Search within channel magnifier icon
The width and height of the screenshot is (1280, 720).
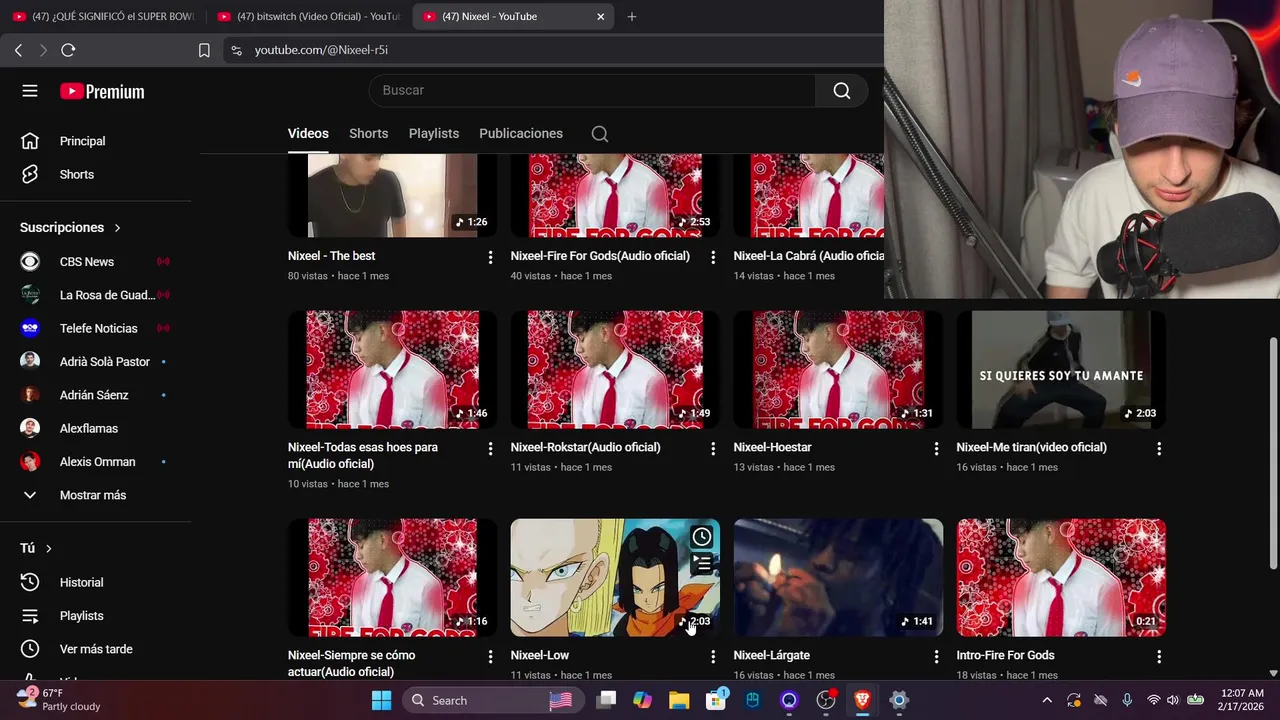(x=600, y=134)
